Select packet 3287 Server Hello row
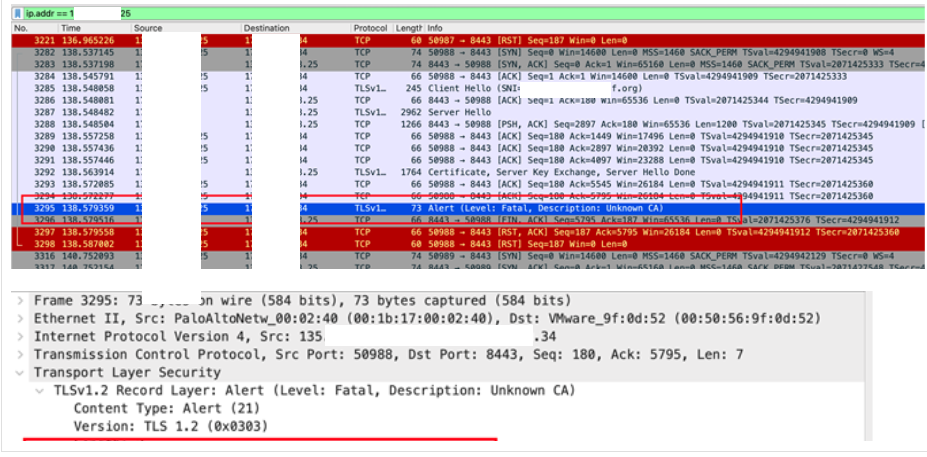The height and width of the screenshot is (457, 927). click(x=468, y=112)
